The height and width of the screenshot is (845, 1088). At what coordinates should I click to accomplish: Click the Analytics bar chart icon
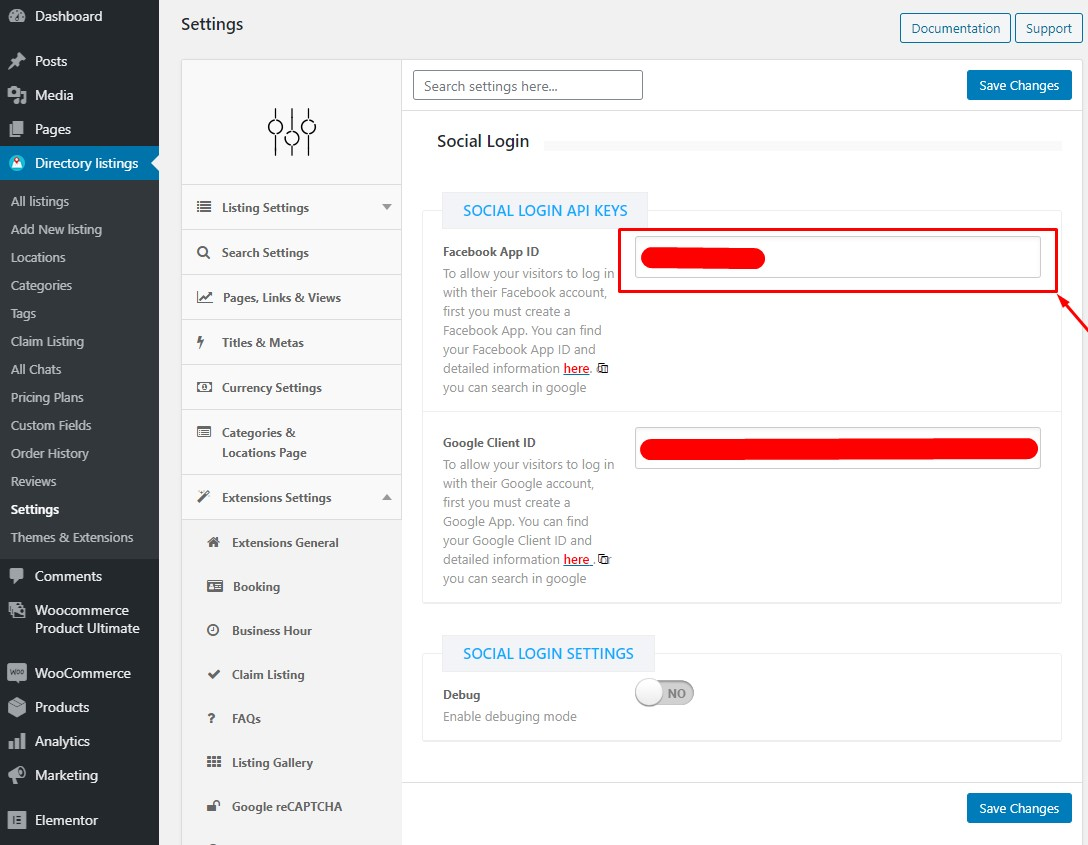17,741
